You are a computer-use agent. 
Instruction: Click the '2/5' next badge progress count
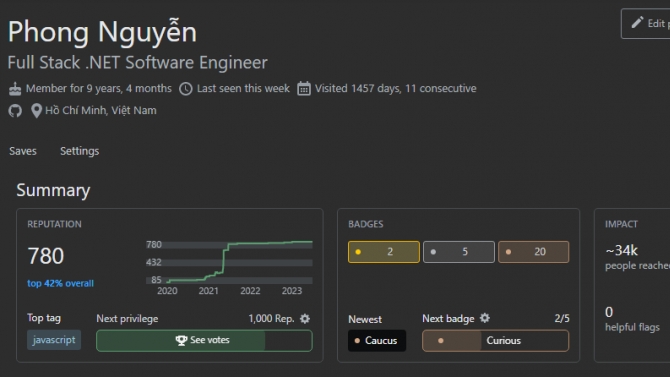point(562,318)
